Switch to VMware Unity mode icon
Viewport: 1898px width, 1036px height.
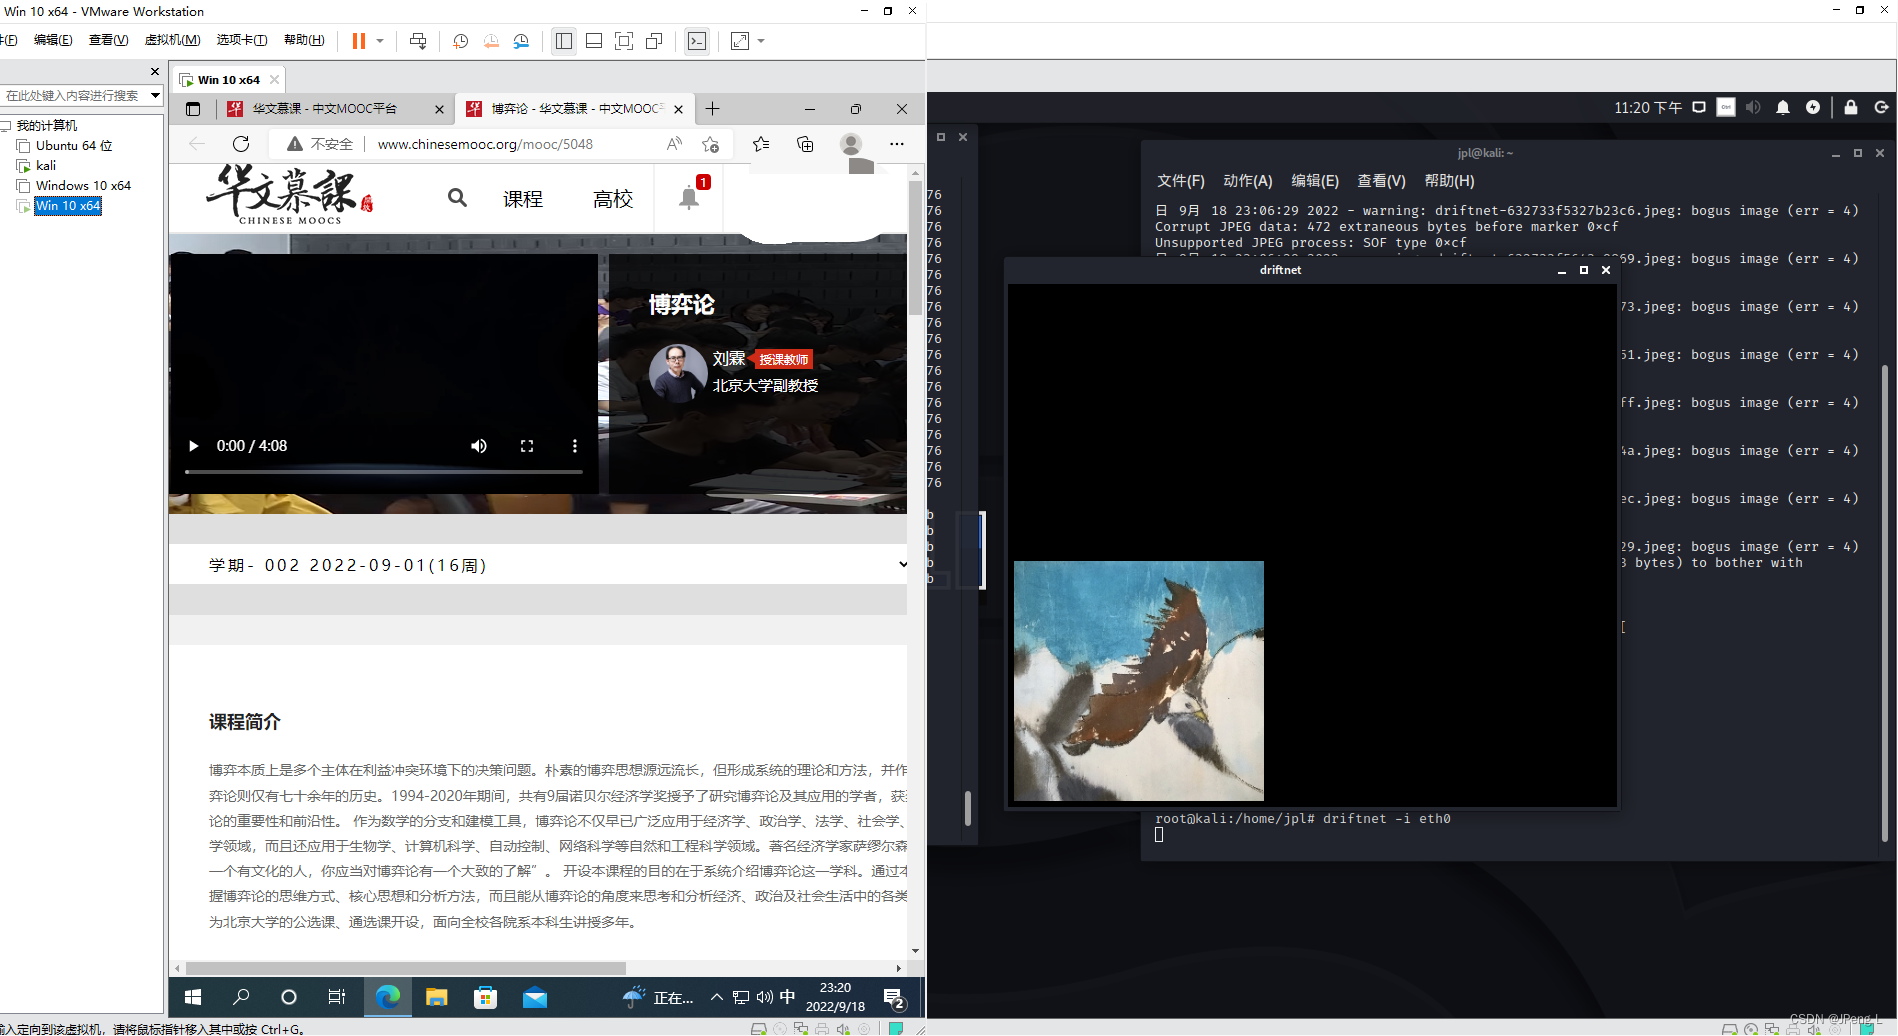coord(654,41)
